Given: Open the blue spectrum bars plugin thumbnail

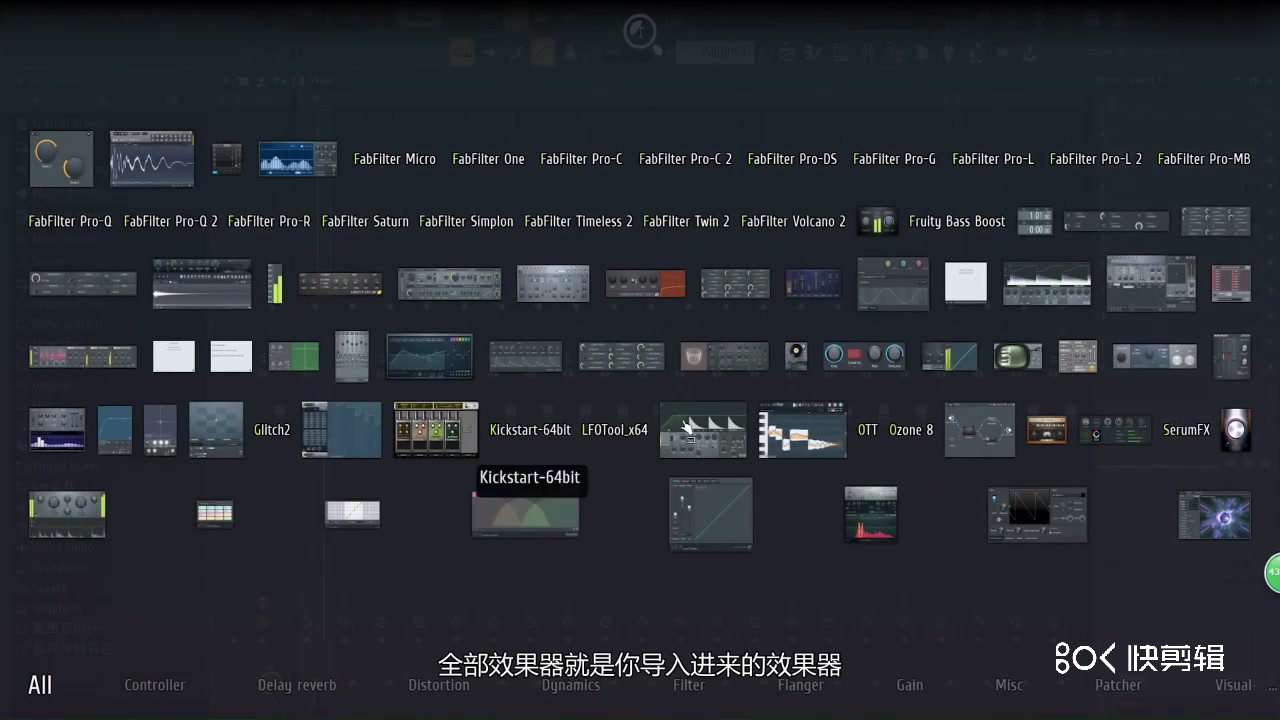Looking at the screenshot, I should pos(298,159).
